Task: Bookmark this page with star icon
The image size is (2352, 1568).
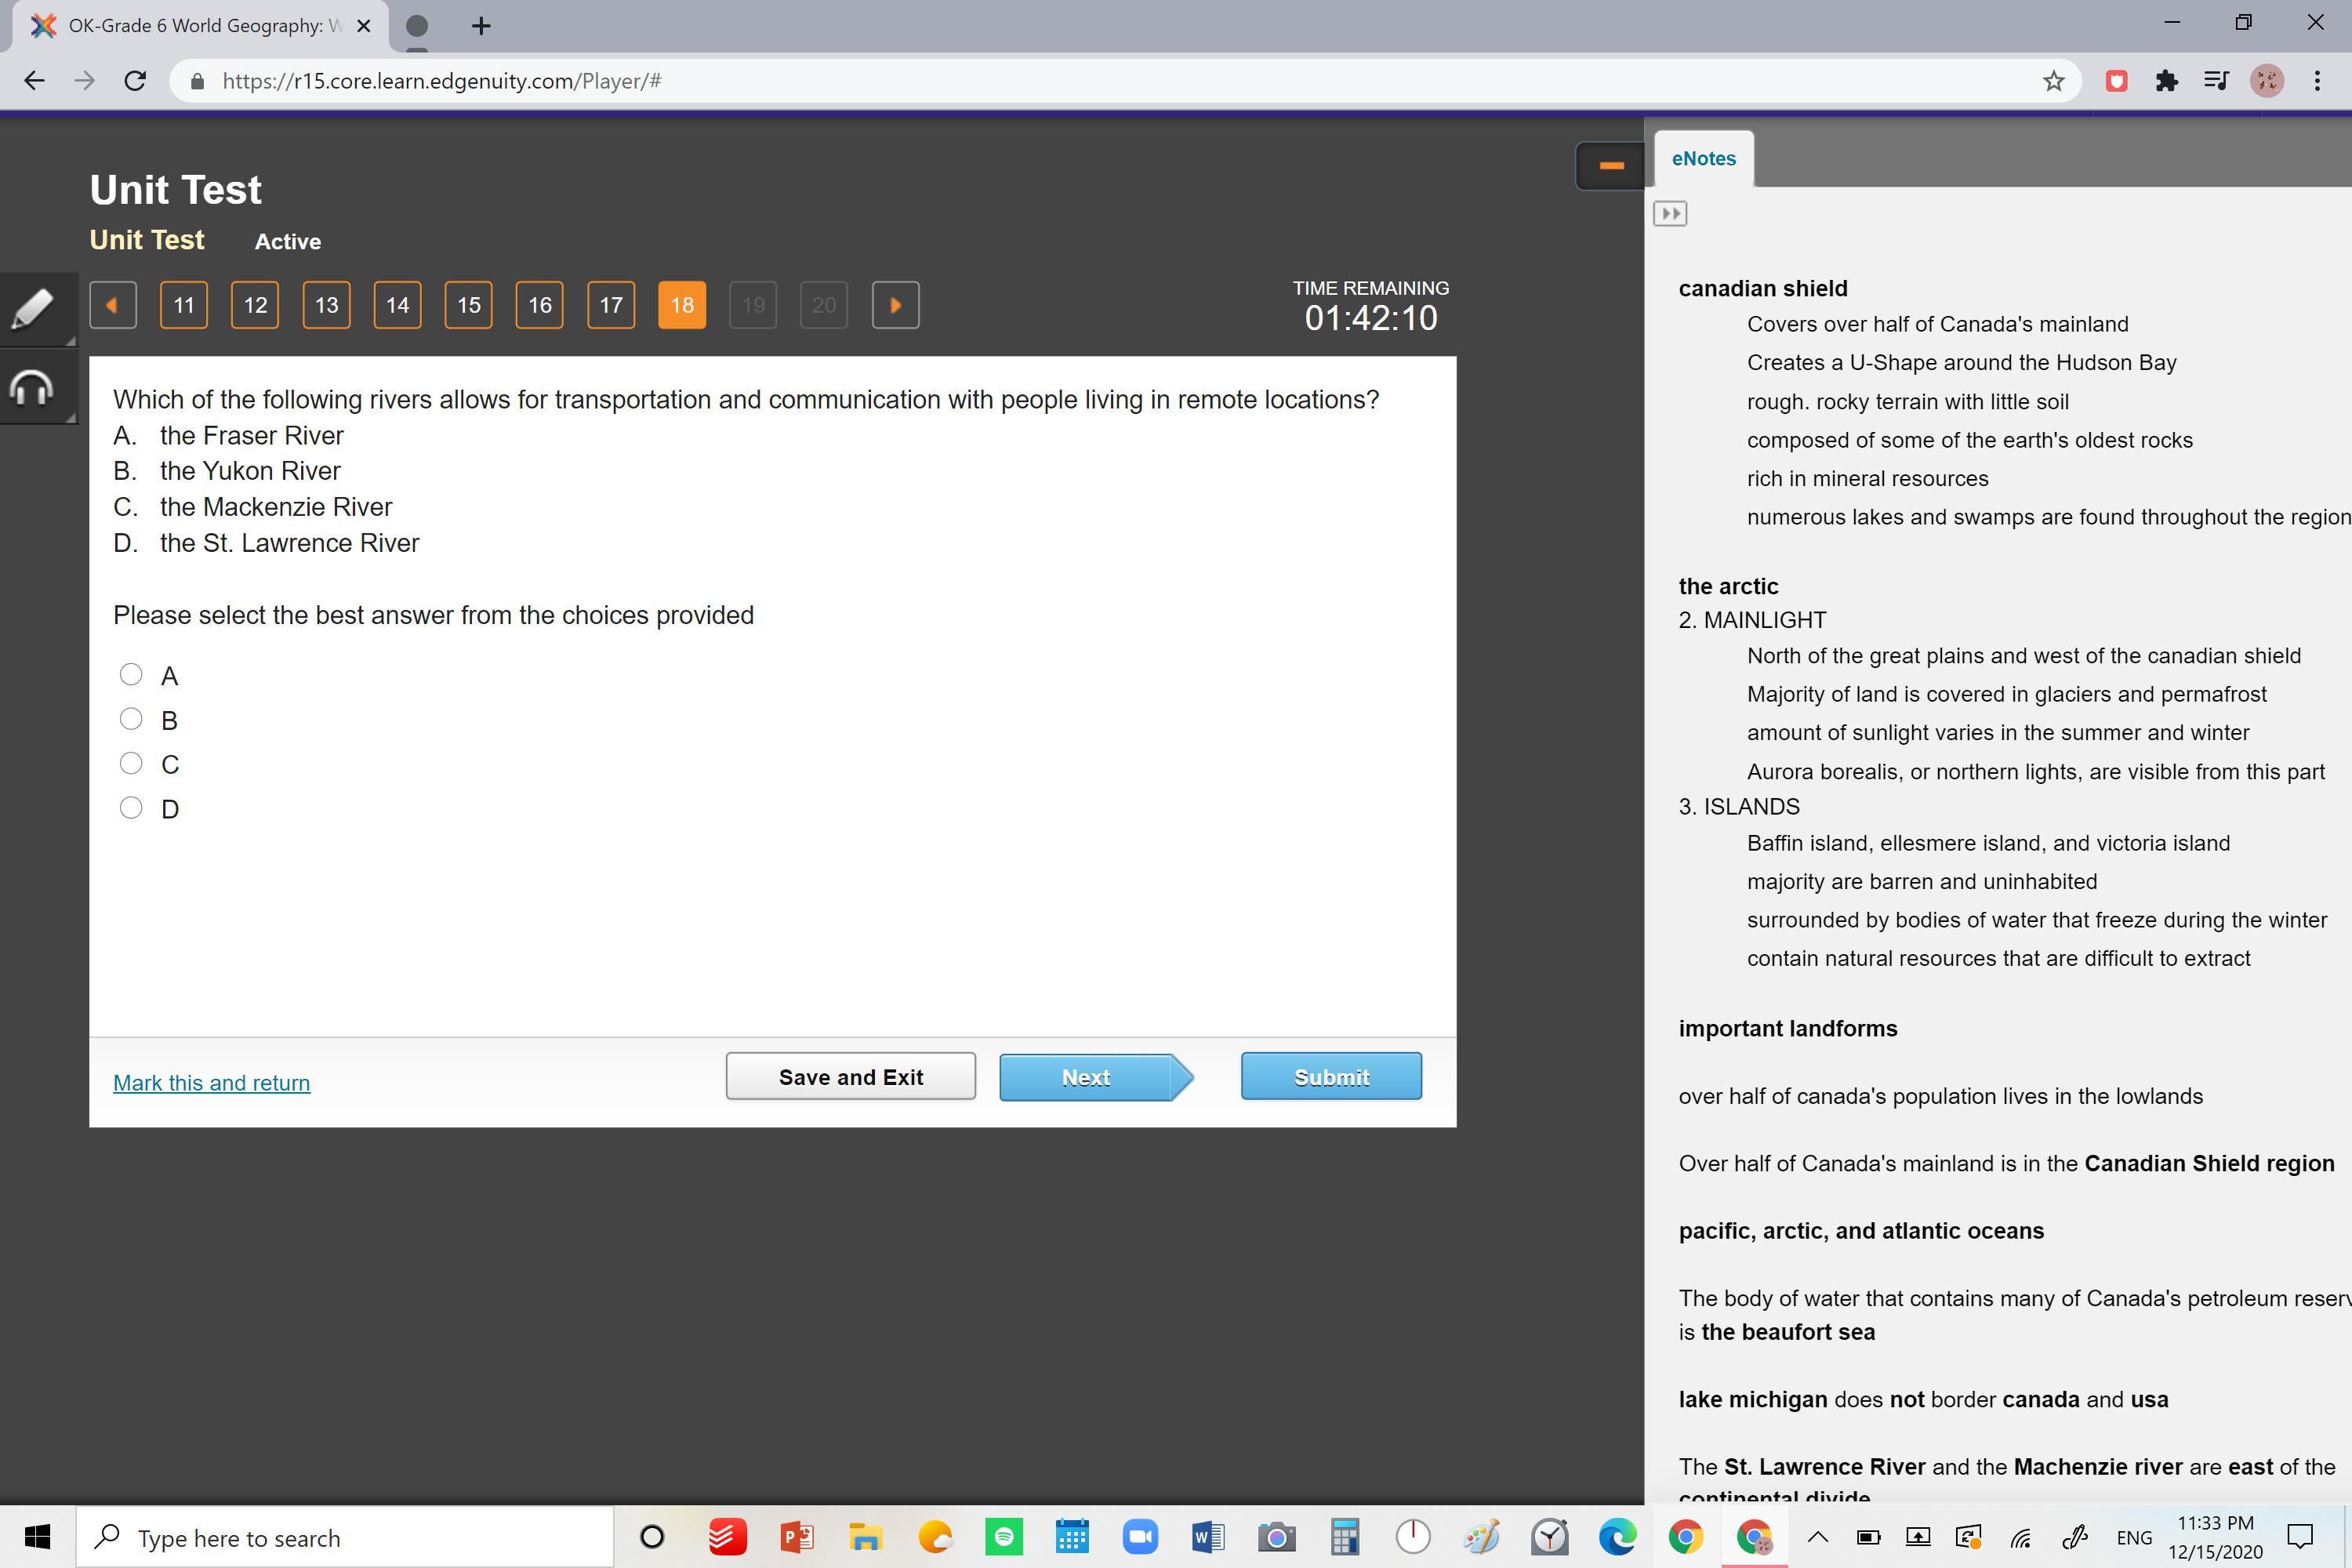Action: point(2053,81)
